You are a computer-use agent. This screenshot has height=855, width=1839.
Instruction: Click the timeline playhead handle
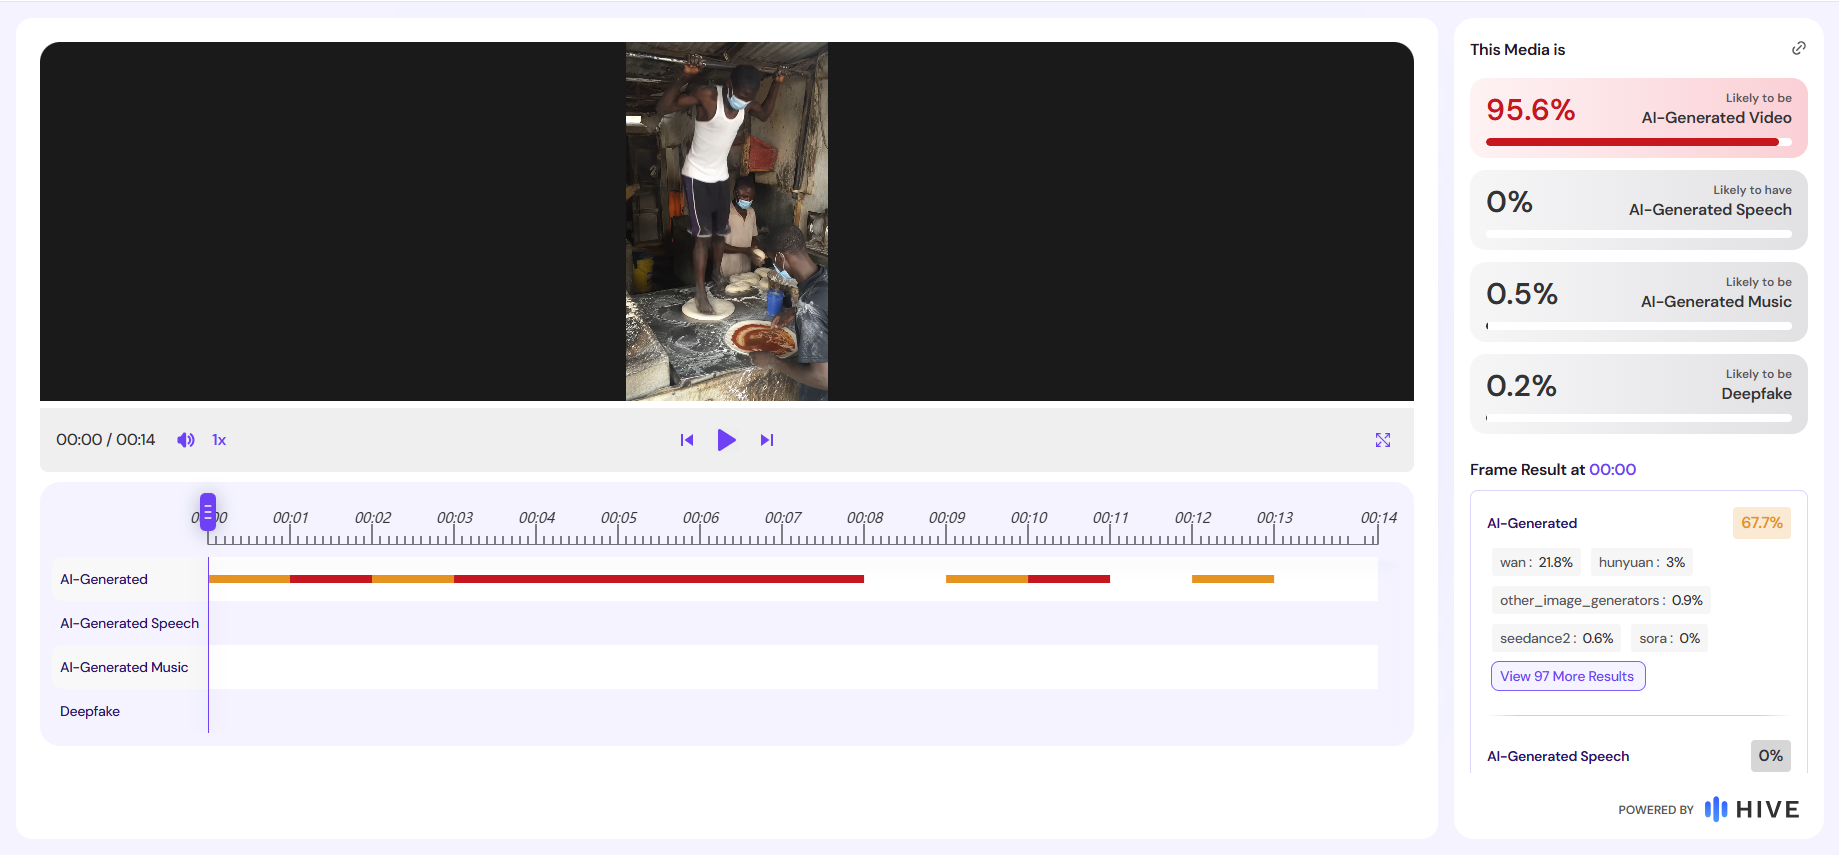click(208, 511)
